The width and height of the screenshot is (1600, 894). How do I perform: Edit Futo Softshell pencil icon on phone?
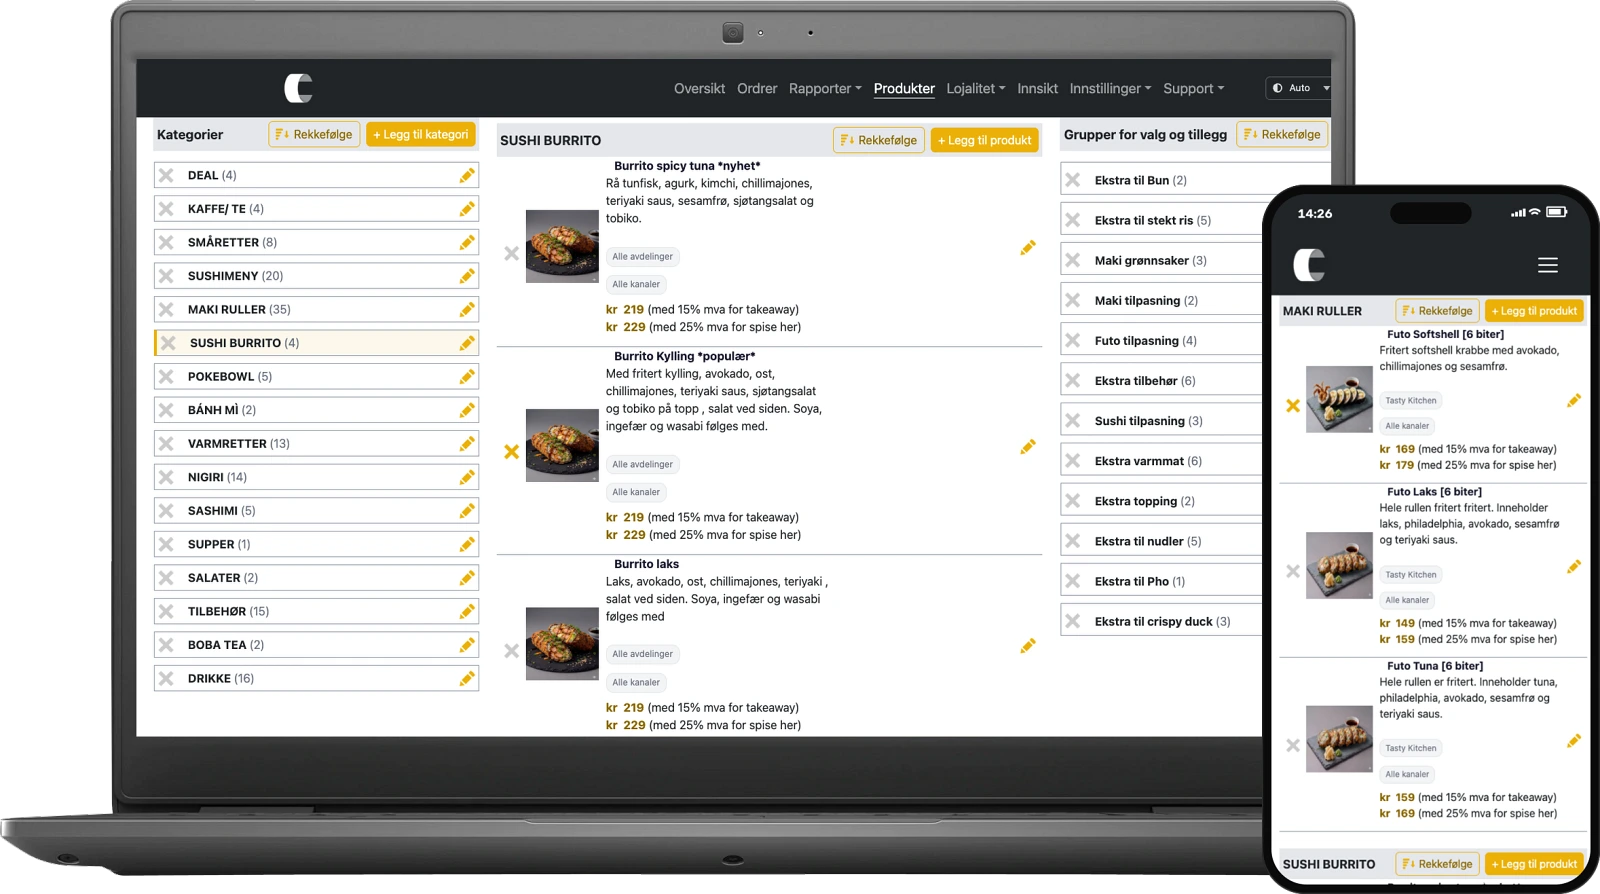coord(1574,401)
